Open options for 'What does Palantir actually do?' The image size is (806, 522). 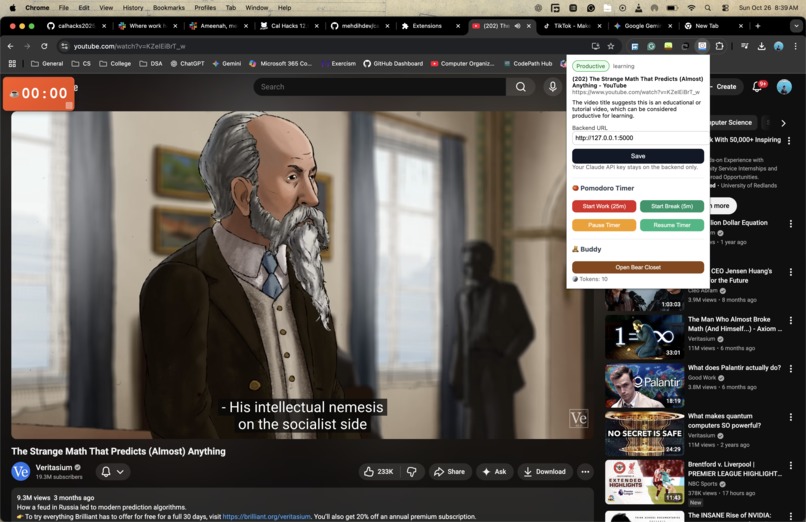791,368
